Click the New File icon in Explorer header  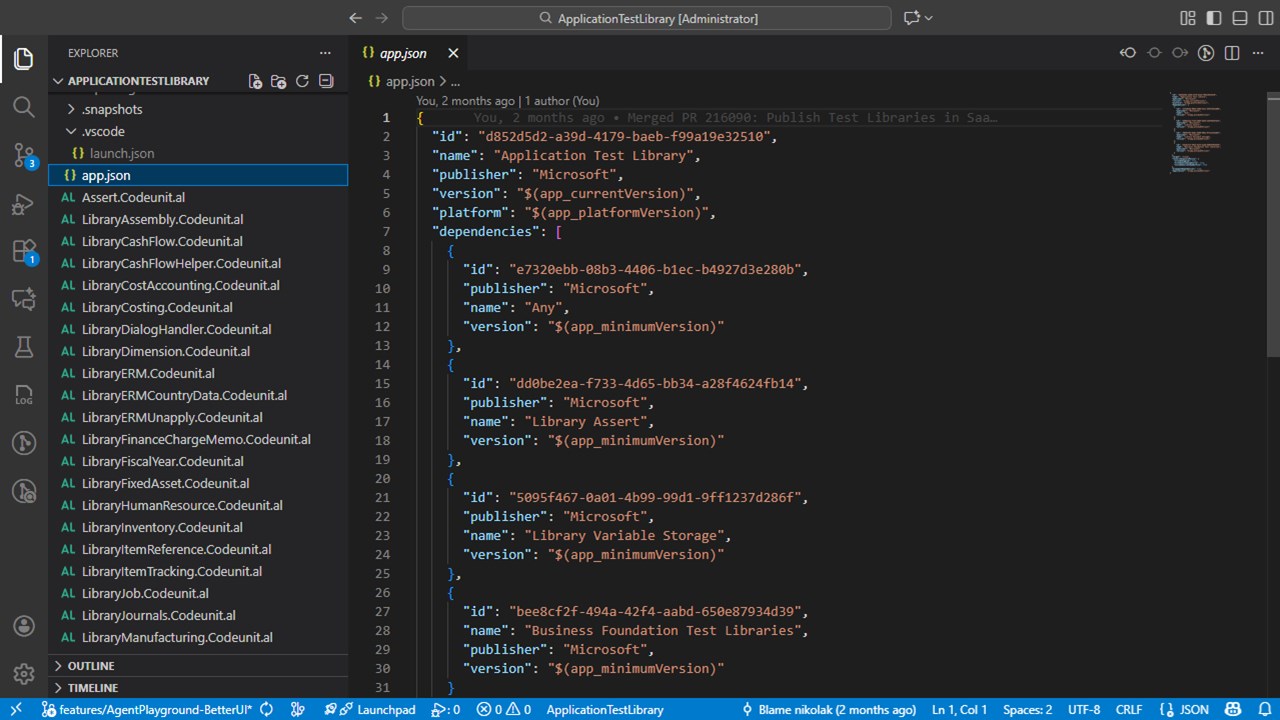(255, 81)
